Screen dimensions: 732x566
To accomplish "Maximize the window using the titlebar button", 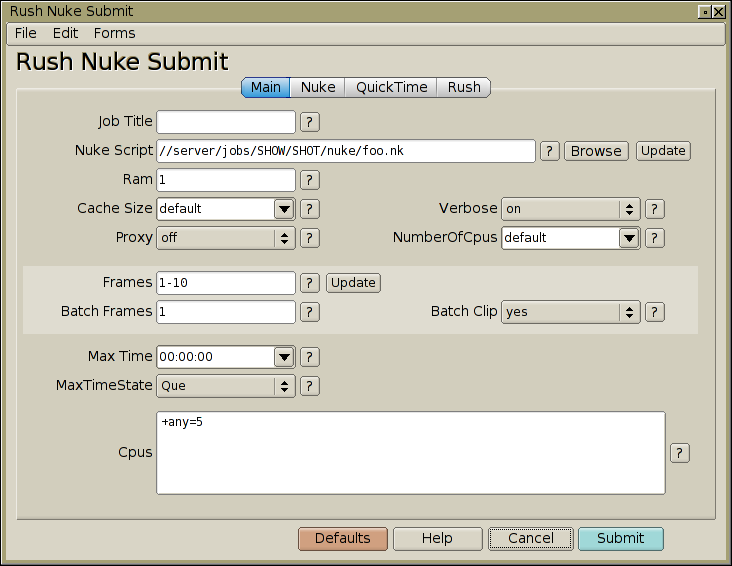I will (705, 12).
